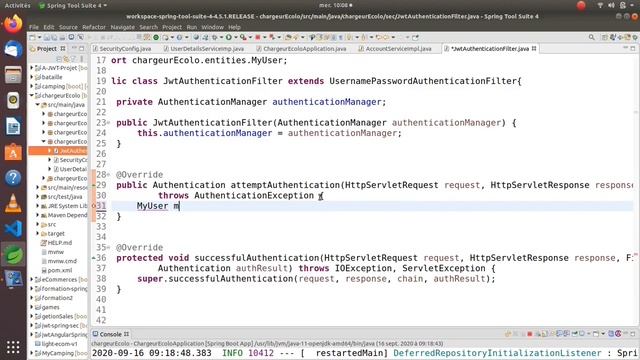Open LibreOffice Writer from the dock
Screen dimensions: 640x360
point(13,126)
